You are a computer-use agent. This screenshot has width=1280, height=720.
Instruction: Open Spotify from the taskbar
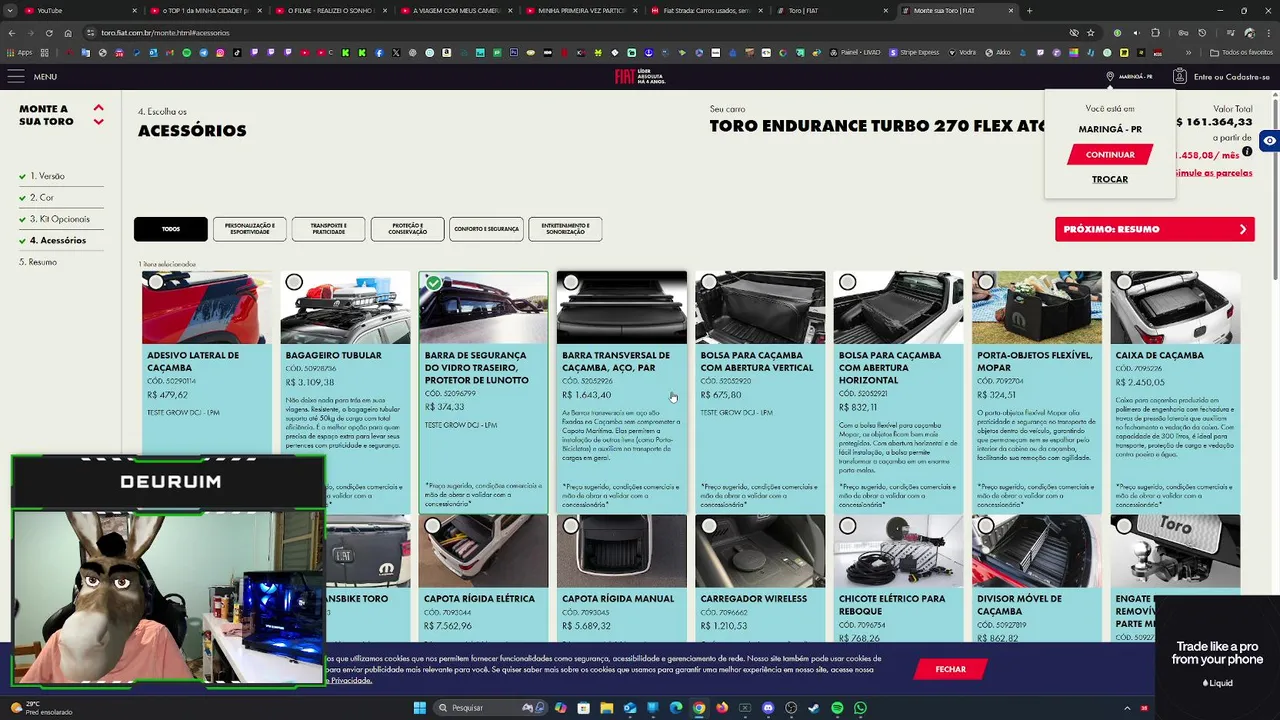pos(837,708)
